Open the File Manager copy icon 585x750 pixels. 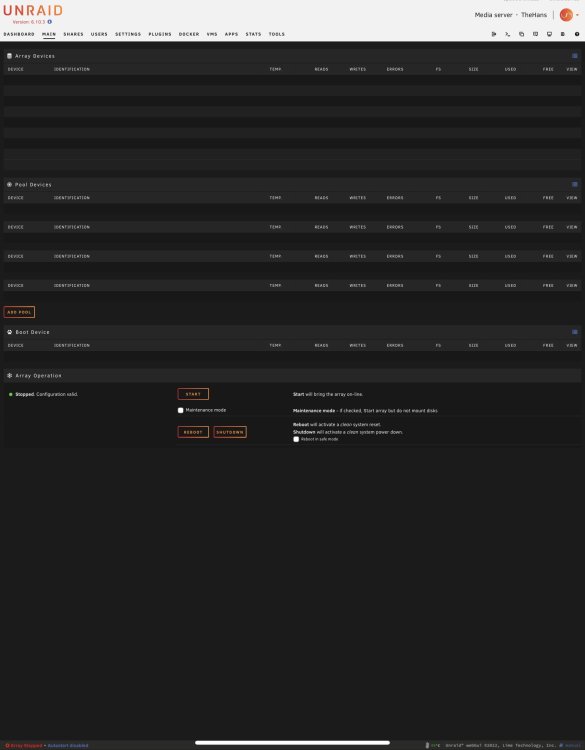click(x=521, y=34)
